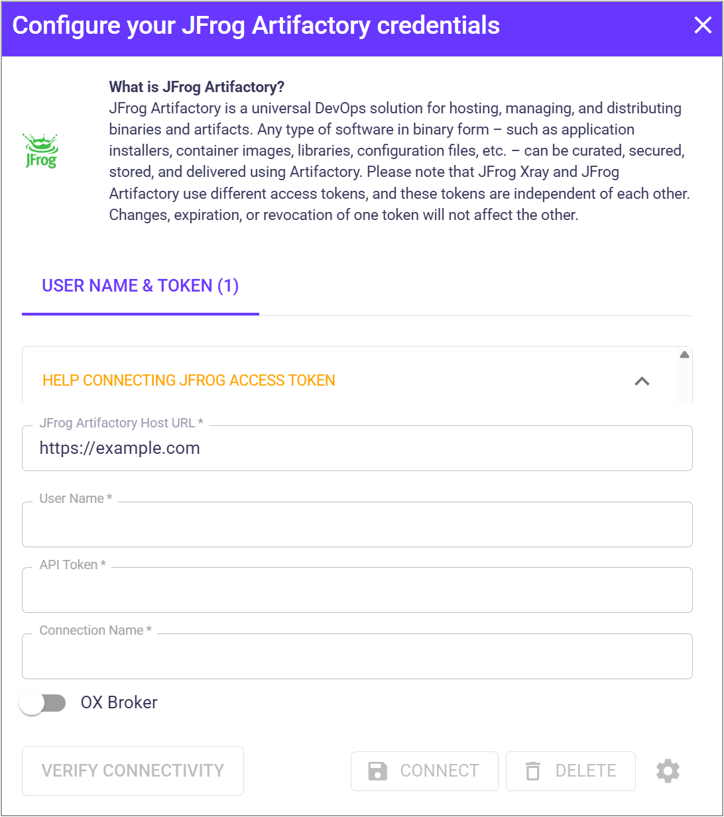This screenshot has width=724, height=817.
Task: Click into the API Token field
Action: [x=357, y=591]
